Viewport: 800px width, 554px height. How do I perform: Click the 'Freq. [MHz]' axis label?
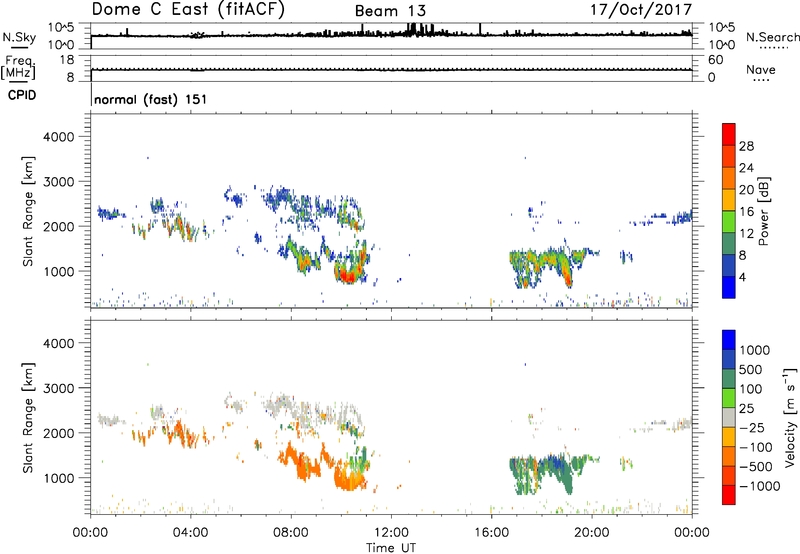[18, 67]
